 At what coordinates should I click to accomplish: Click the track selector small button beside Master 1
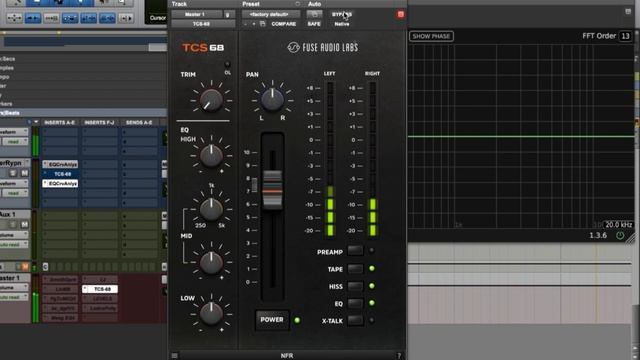tap(228, 14)
